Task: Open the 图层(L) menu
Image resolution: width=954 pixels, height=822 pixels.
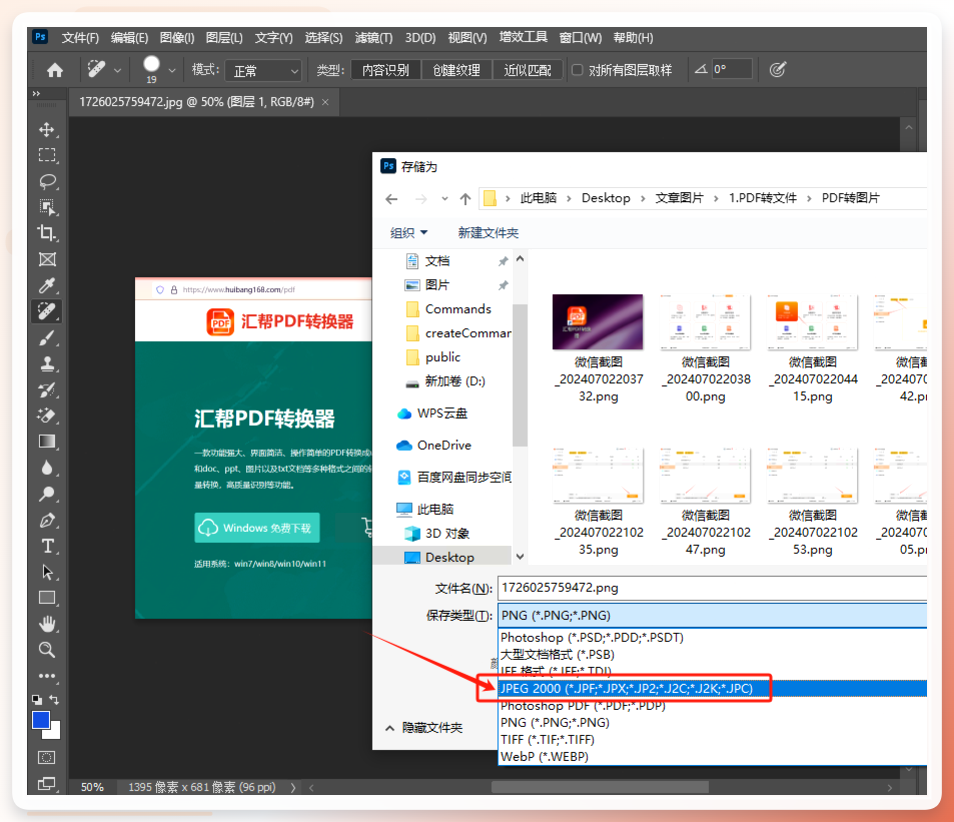Action: coord(224,38)
